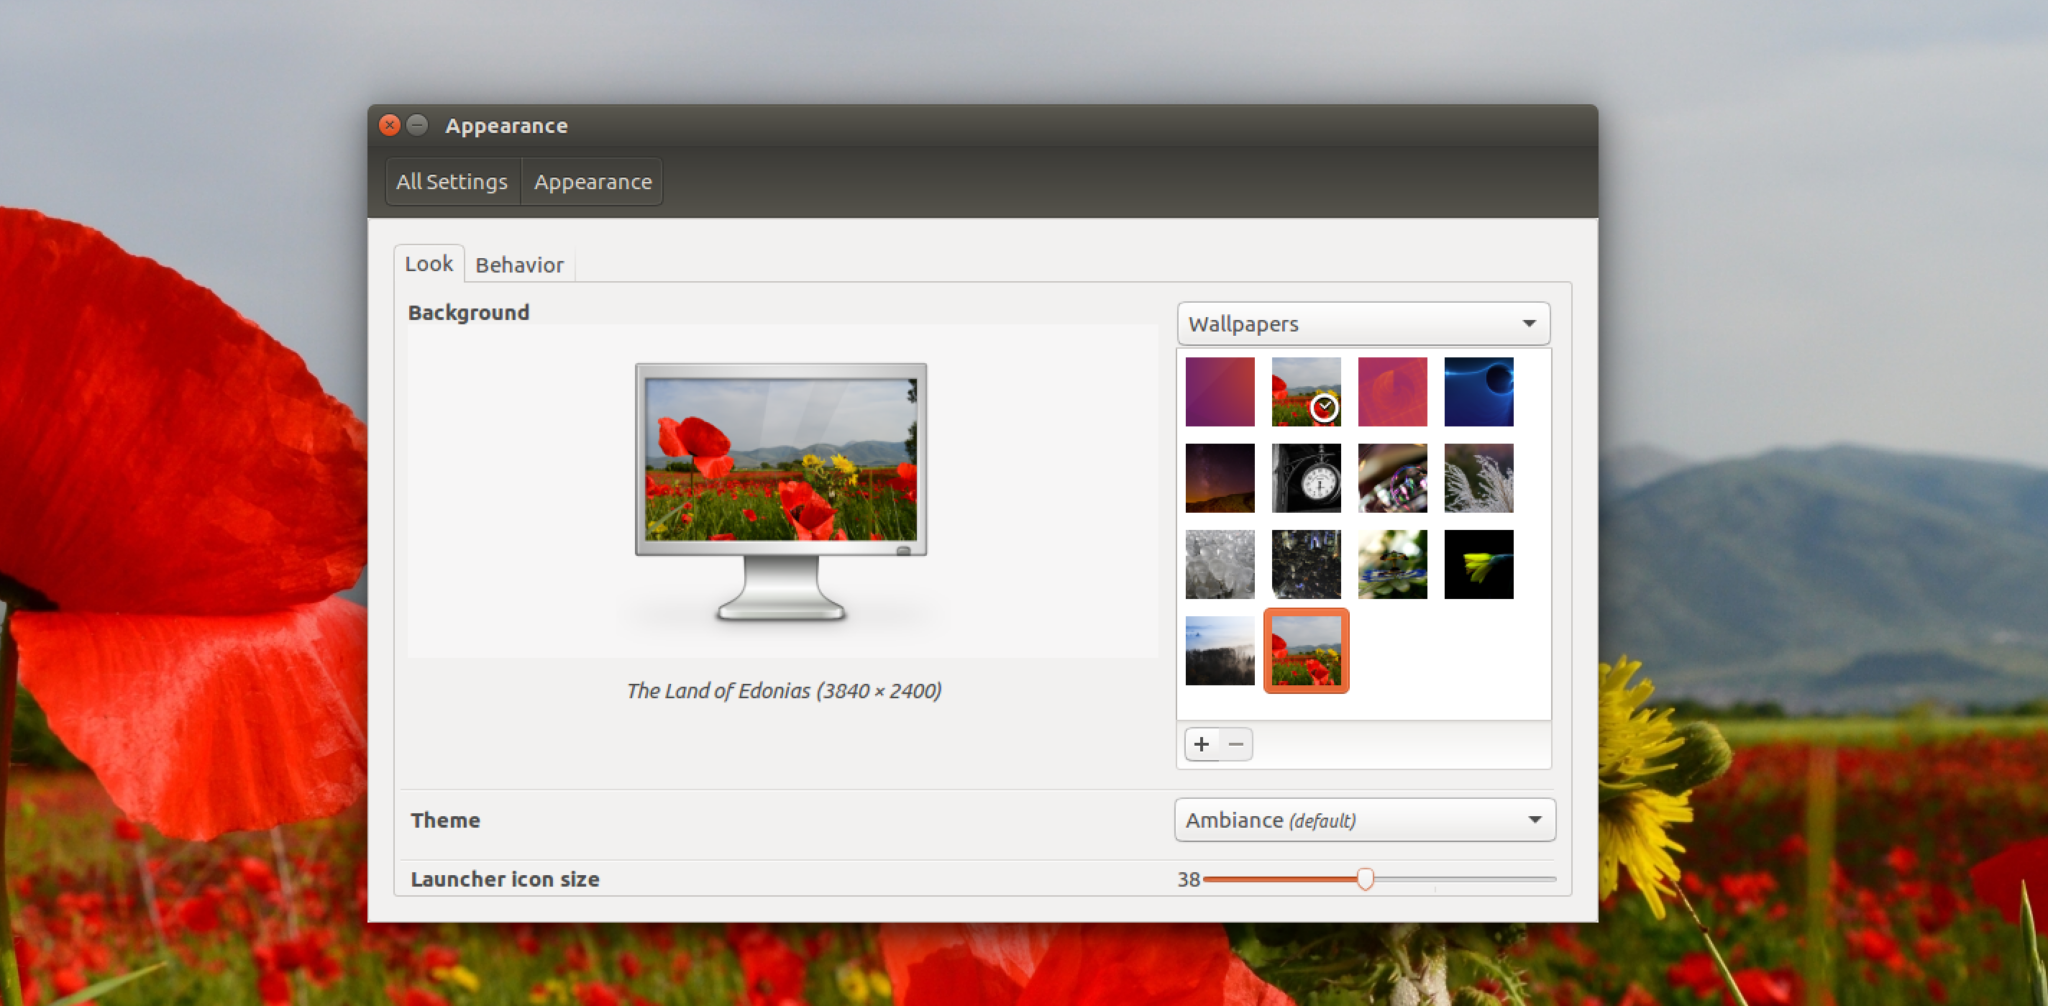Select the currently applied poppy wallpaper with checkmark
2048x1006 pixels.
click(1306, 391)
